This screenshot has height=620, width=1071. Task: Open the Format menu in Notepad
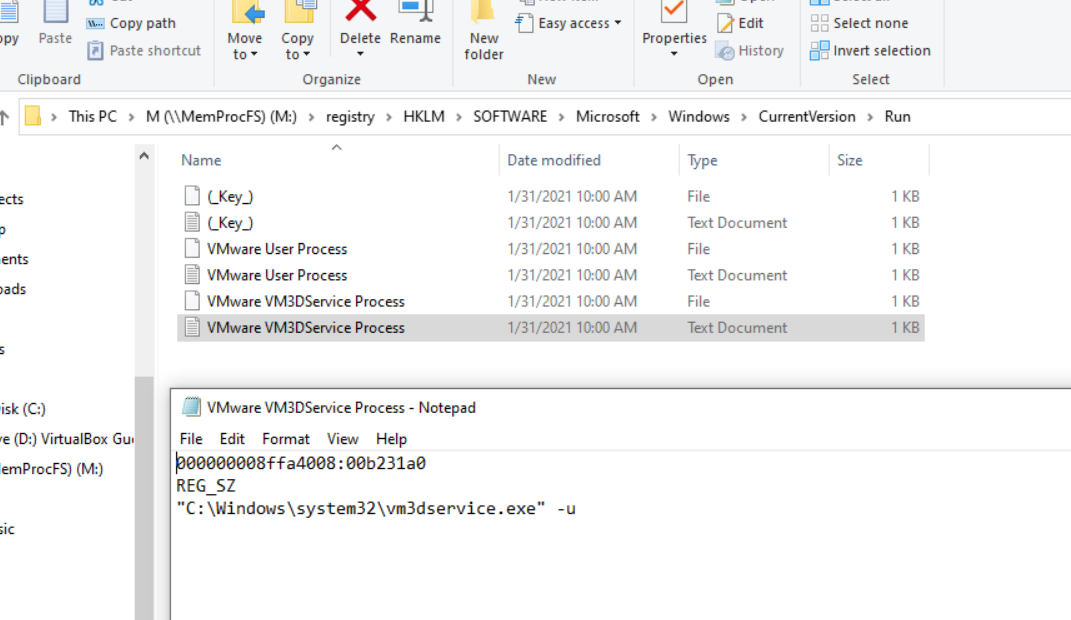285,438
